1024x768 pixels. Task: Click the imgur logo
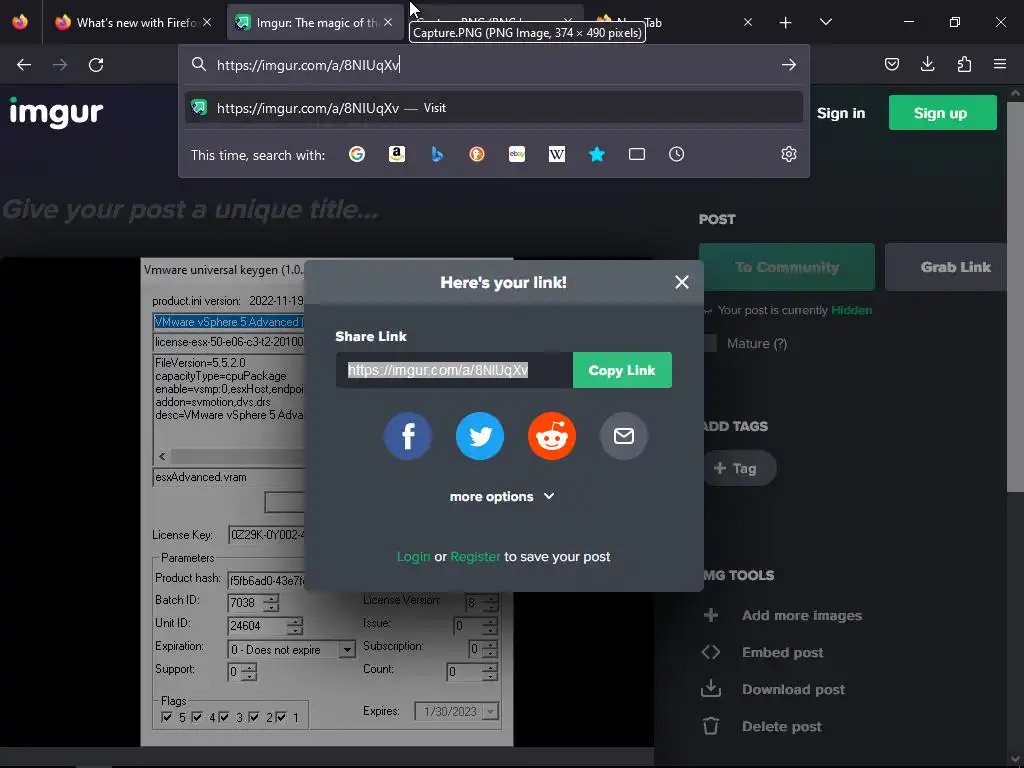[56, 112]
